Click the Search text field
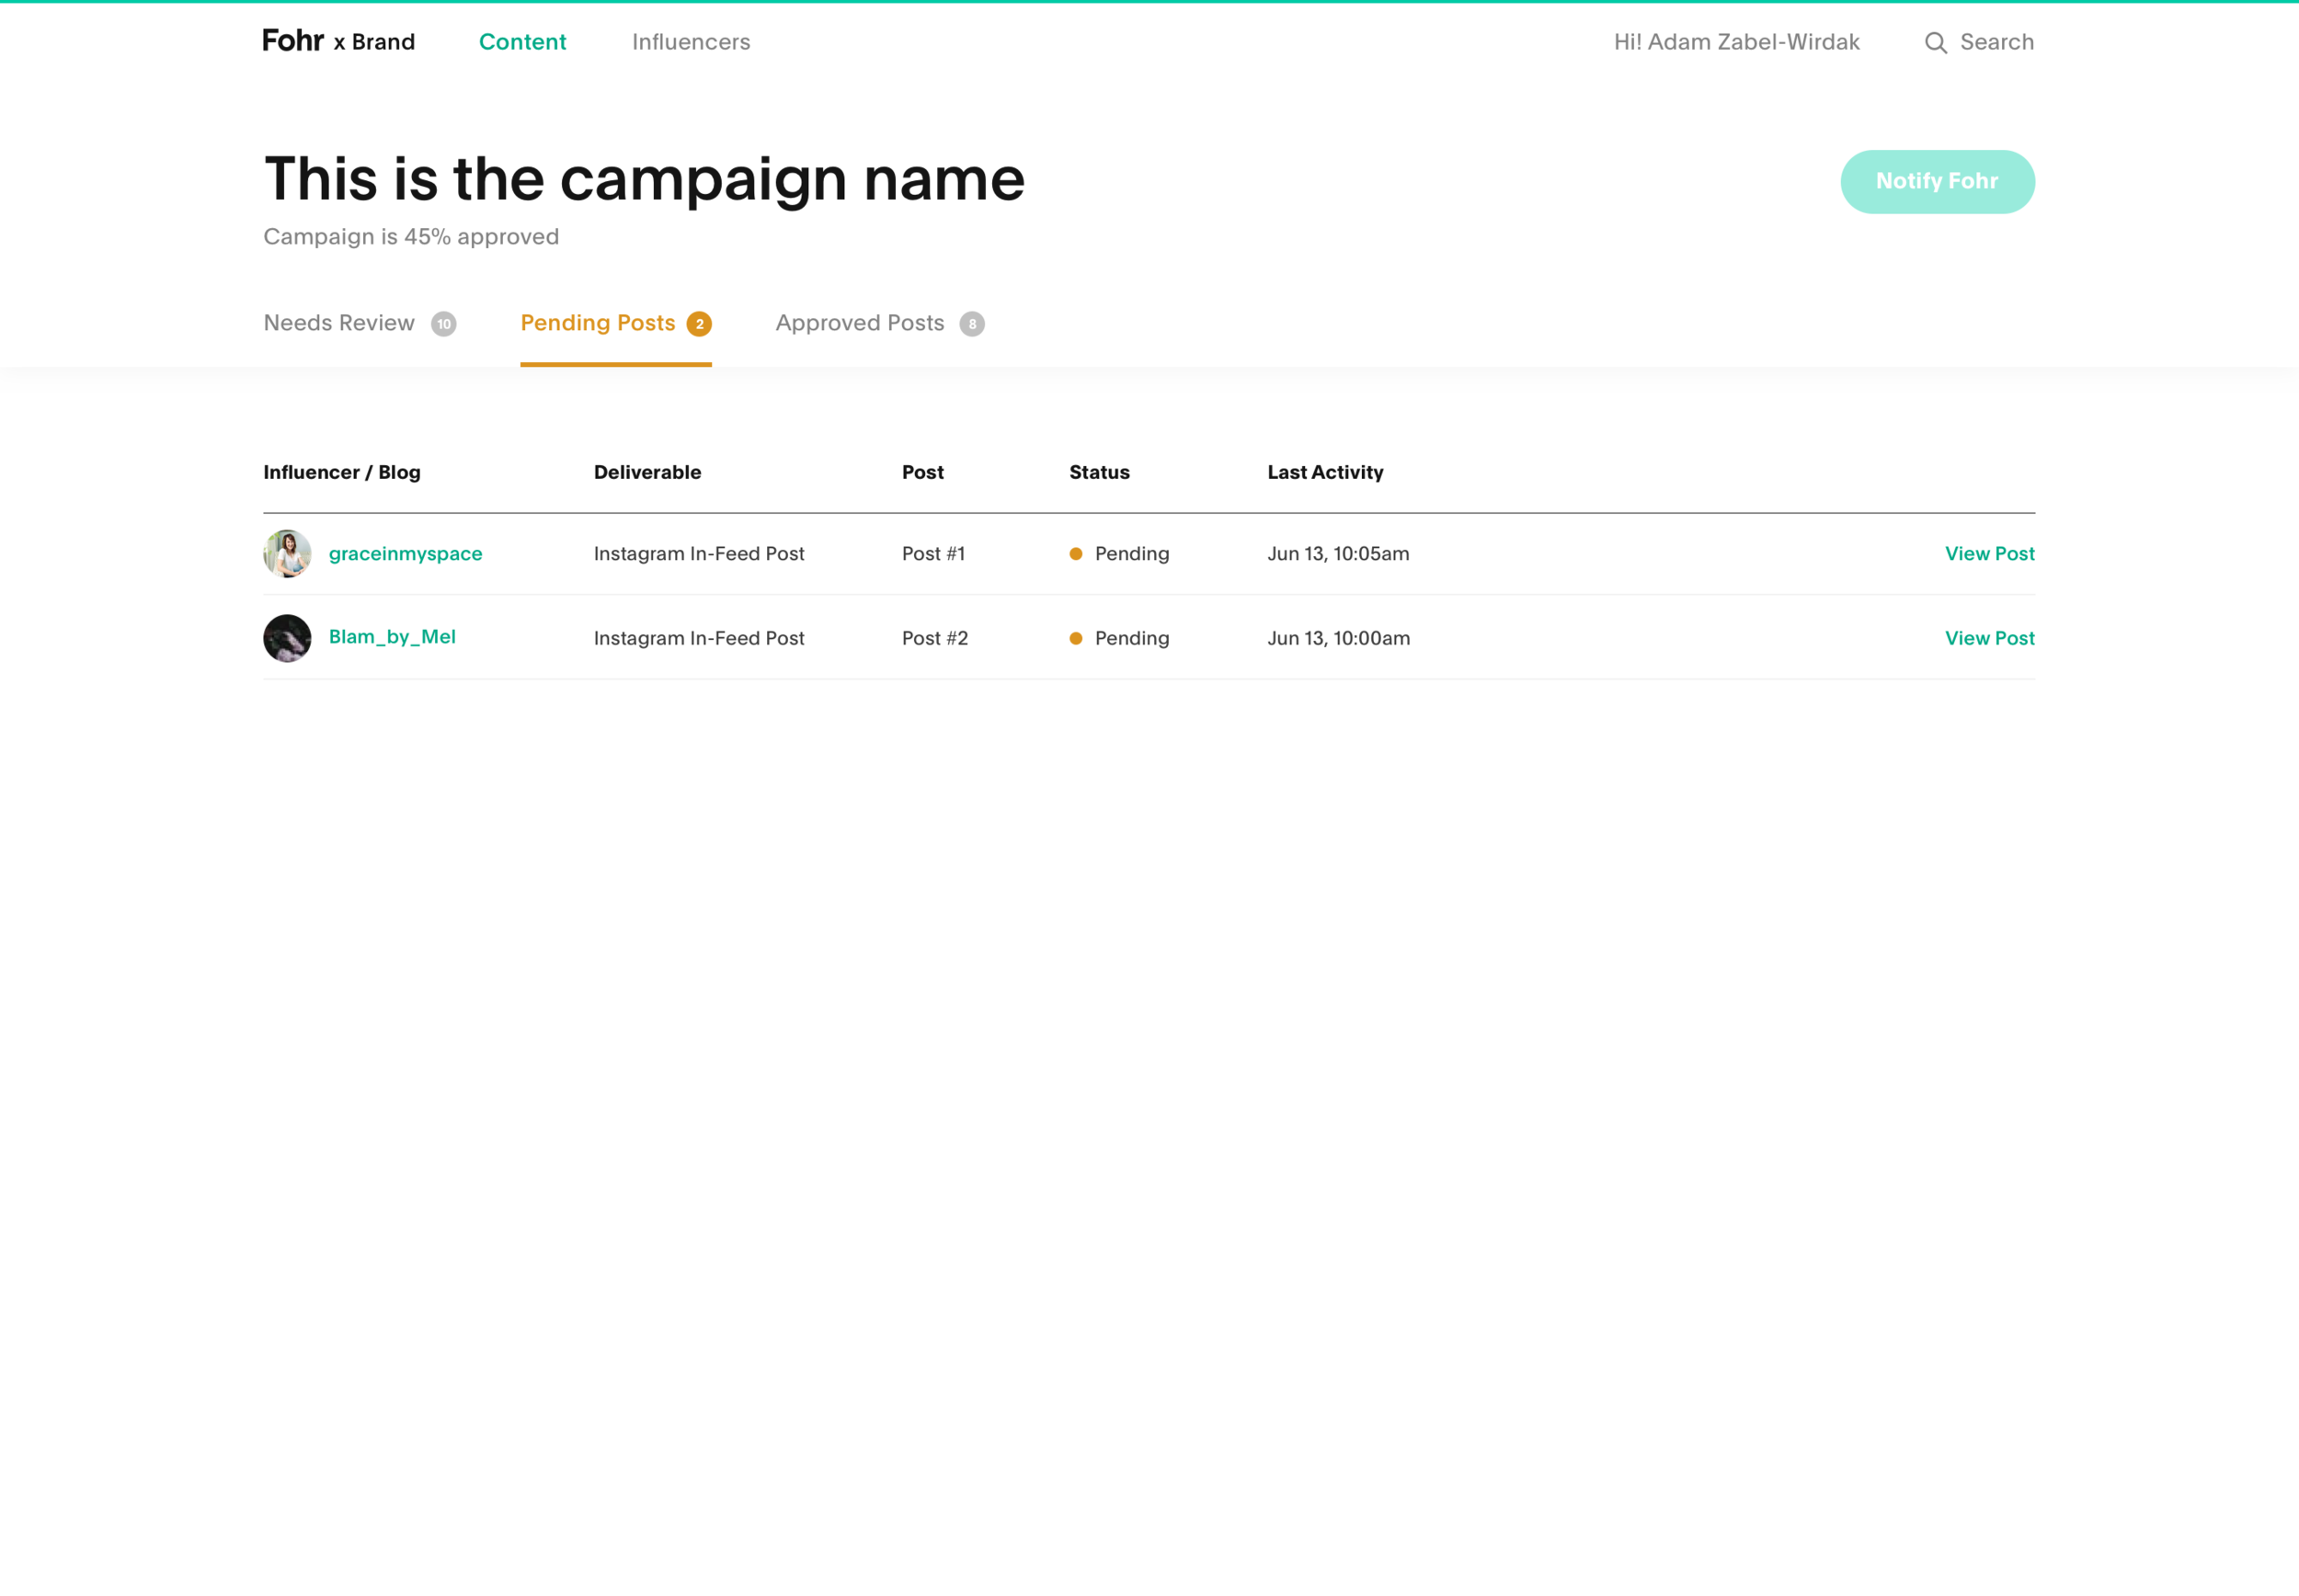The image size is (2299, 1596). click(x=1996, y=42)
